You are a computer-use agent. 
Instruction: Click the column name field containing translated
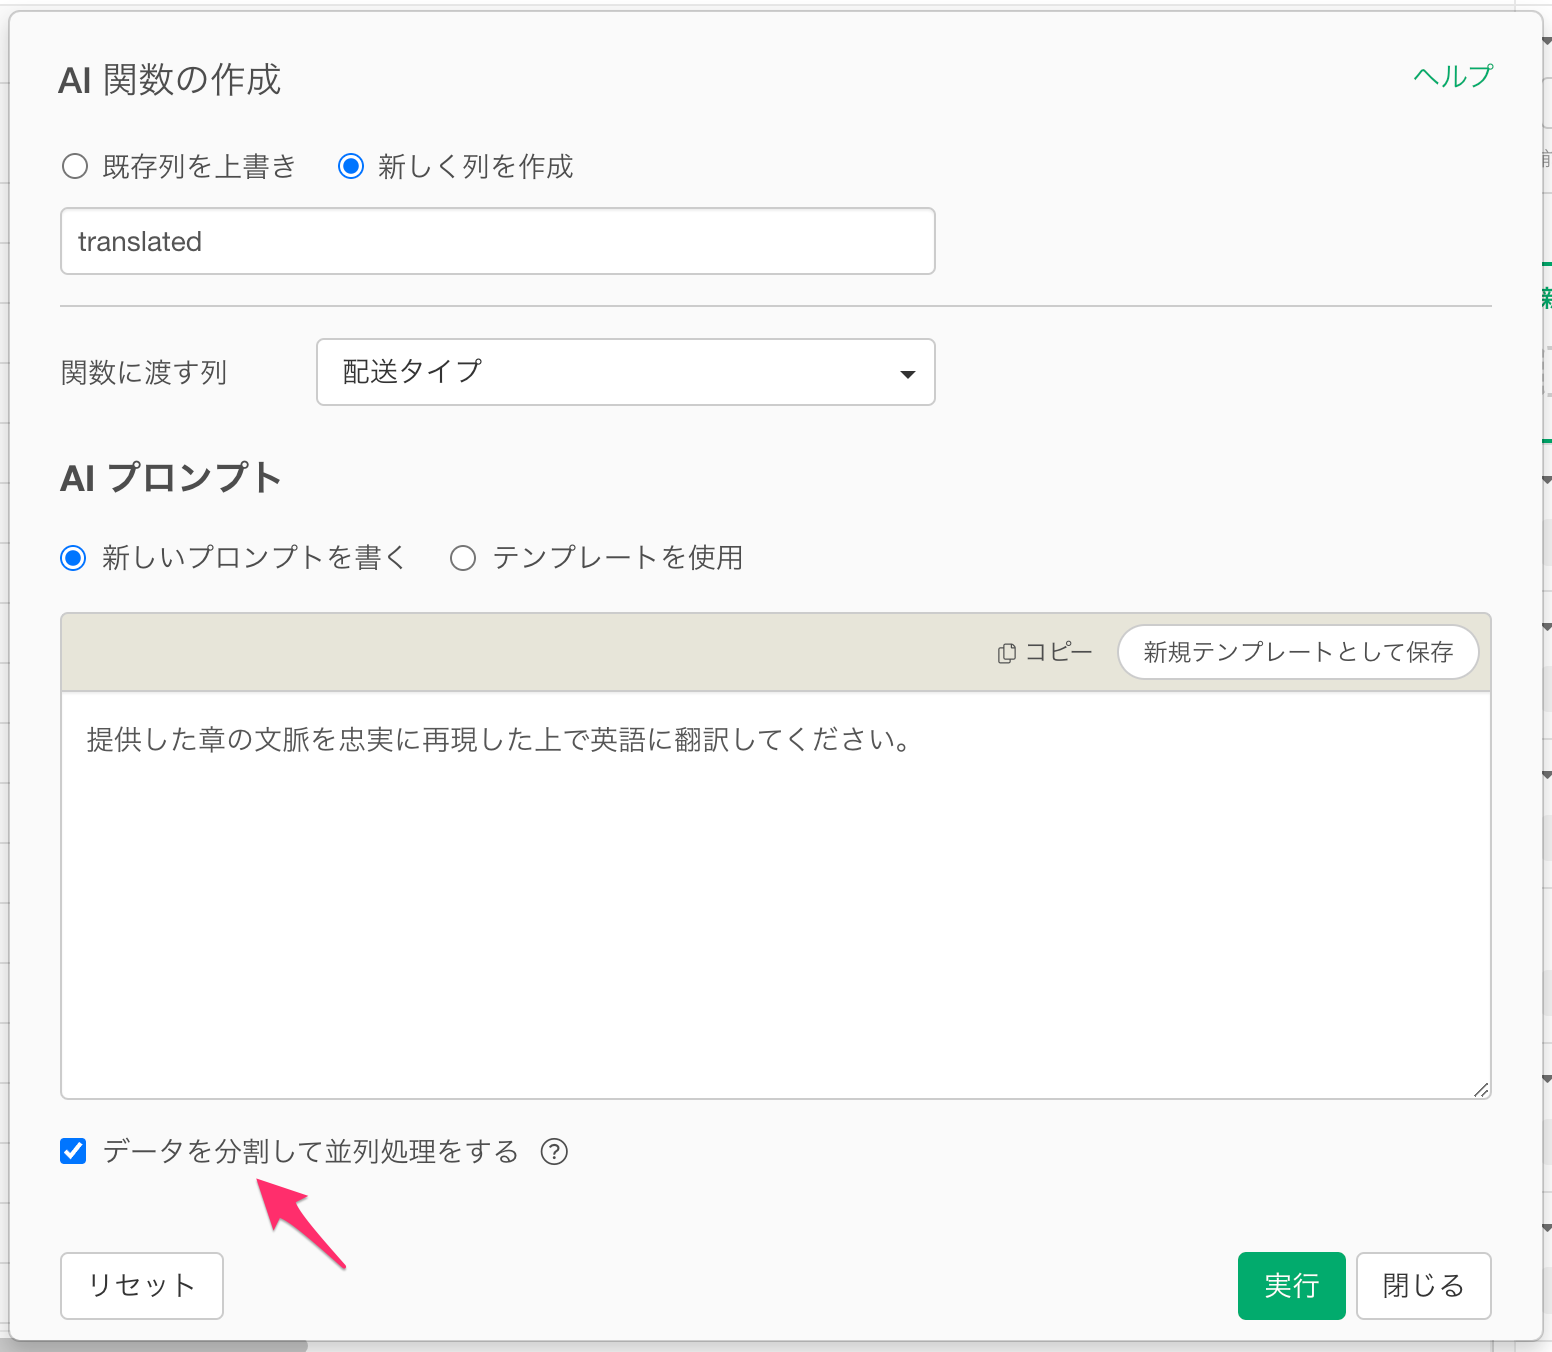(497, 242)
